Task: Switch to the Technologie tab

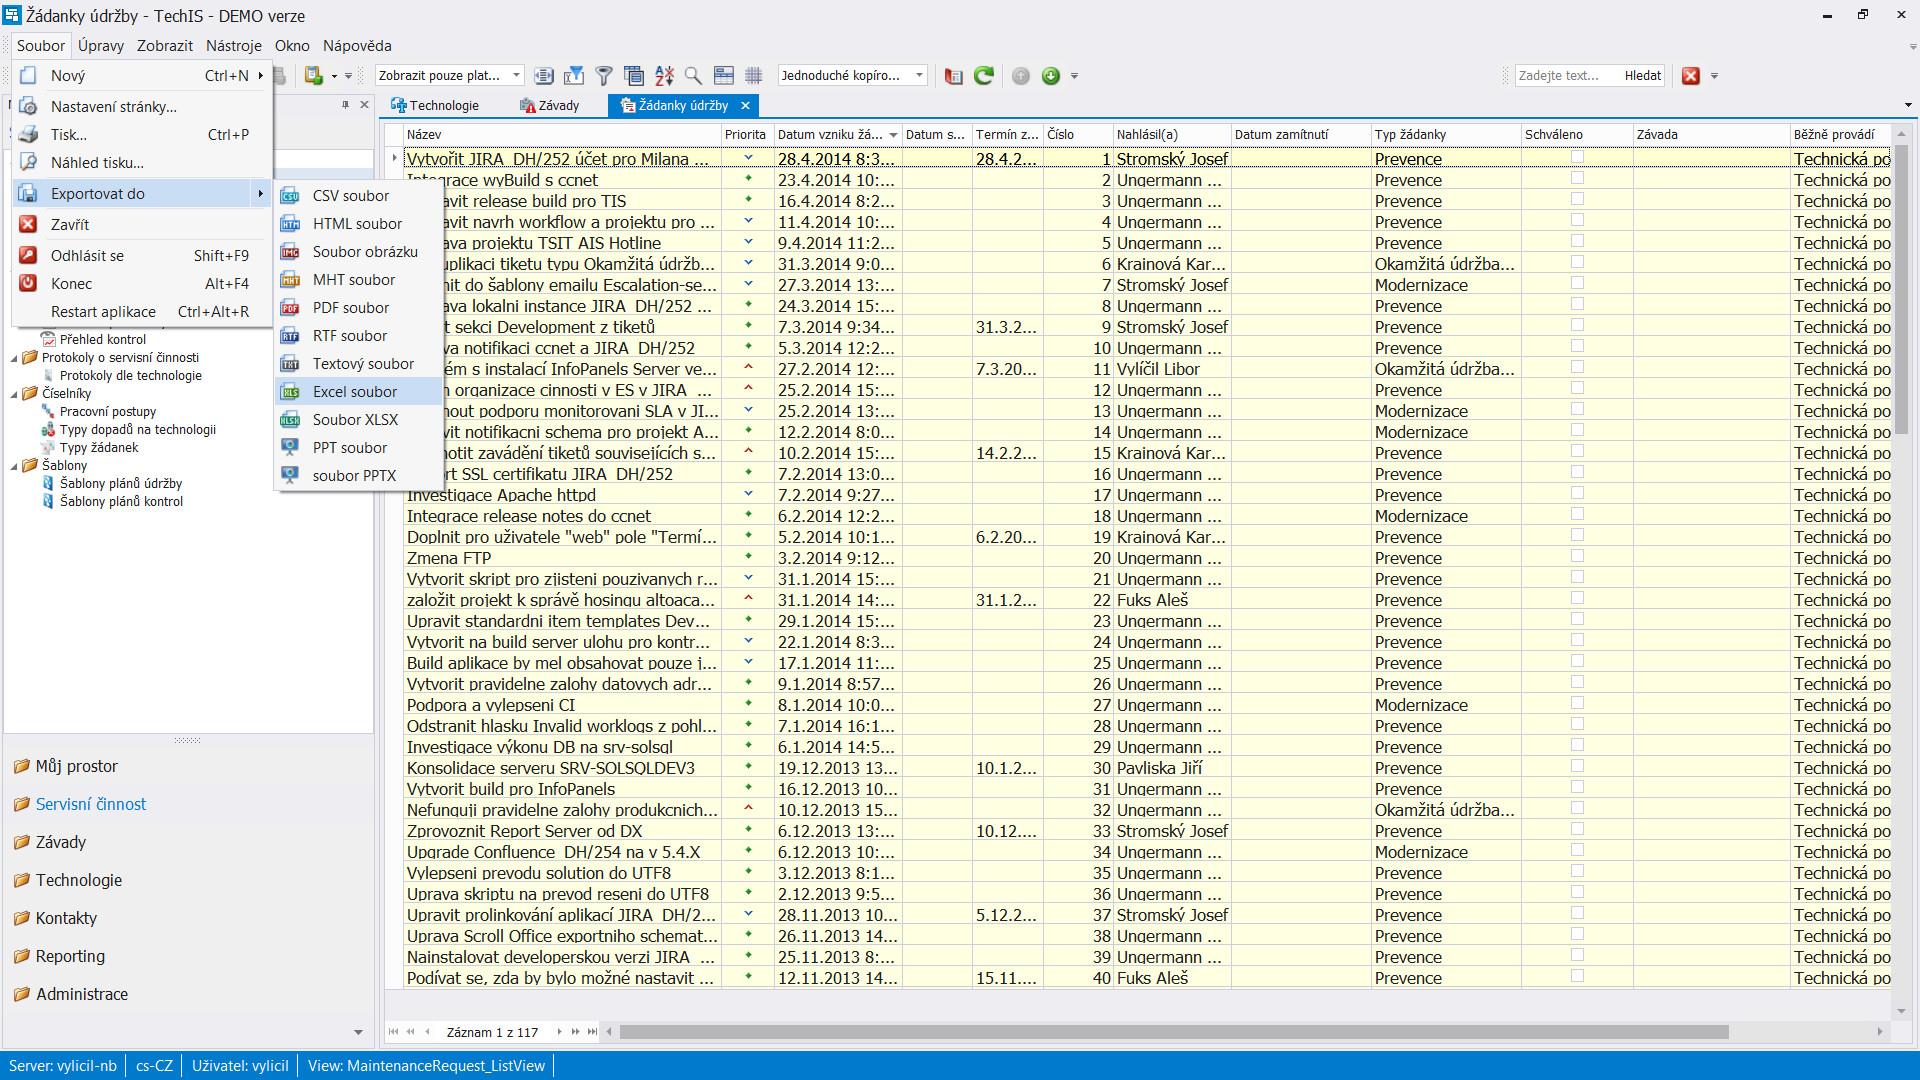Action: [435, 105]
